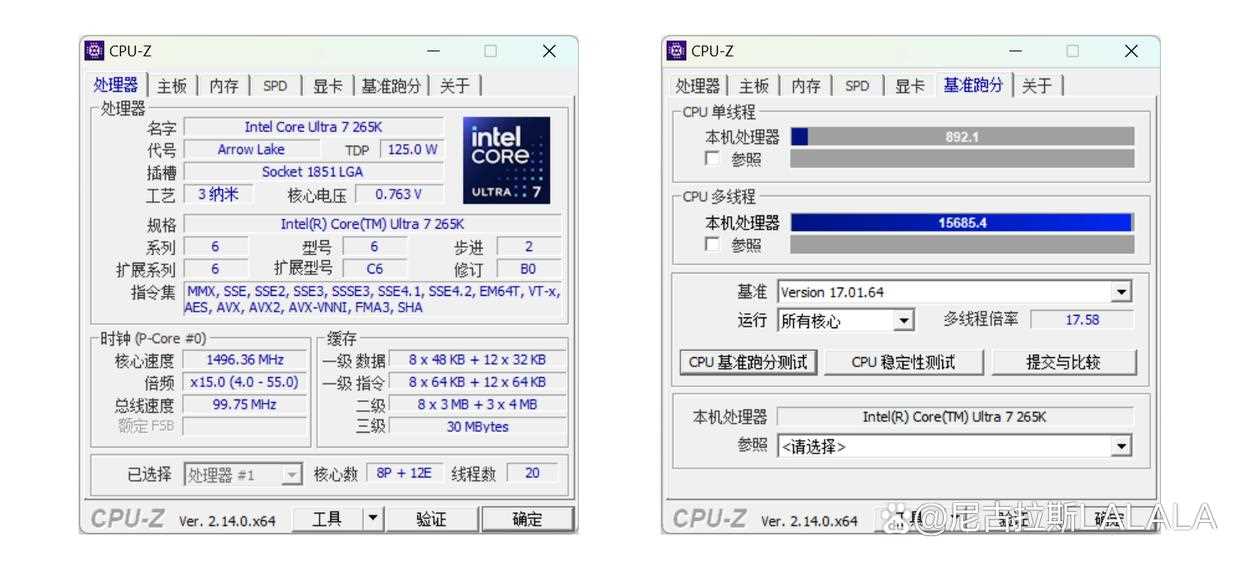Viewport: 1242px width, 561px height.
Task: Open the arrow next to 工具 button
Action: coord(372,518)
